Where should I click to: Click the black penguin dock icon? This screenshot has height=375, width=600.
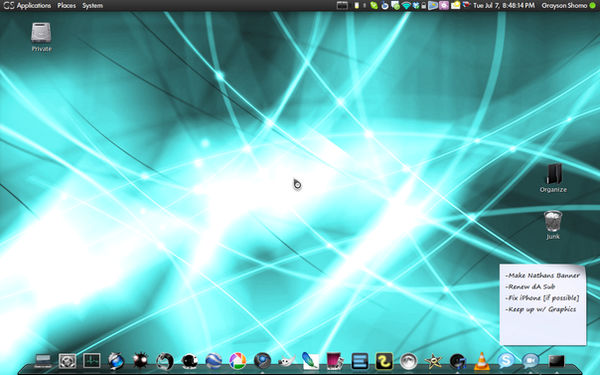click(189, 361)
